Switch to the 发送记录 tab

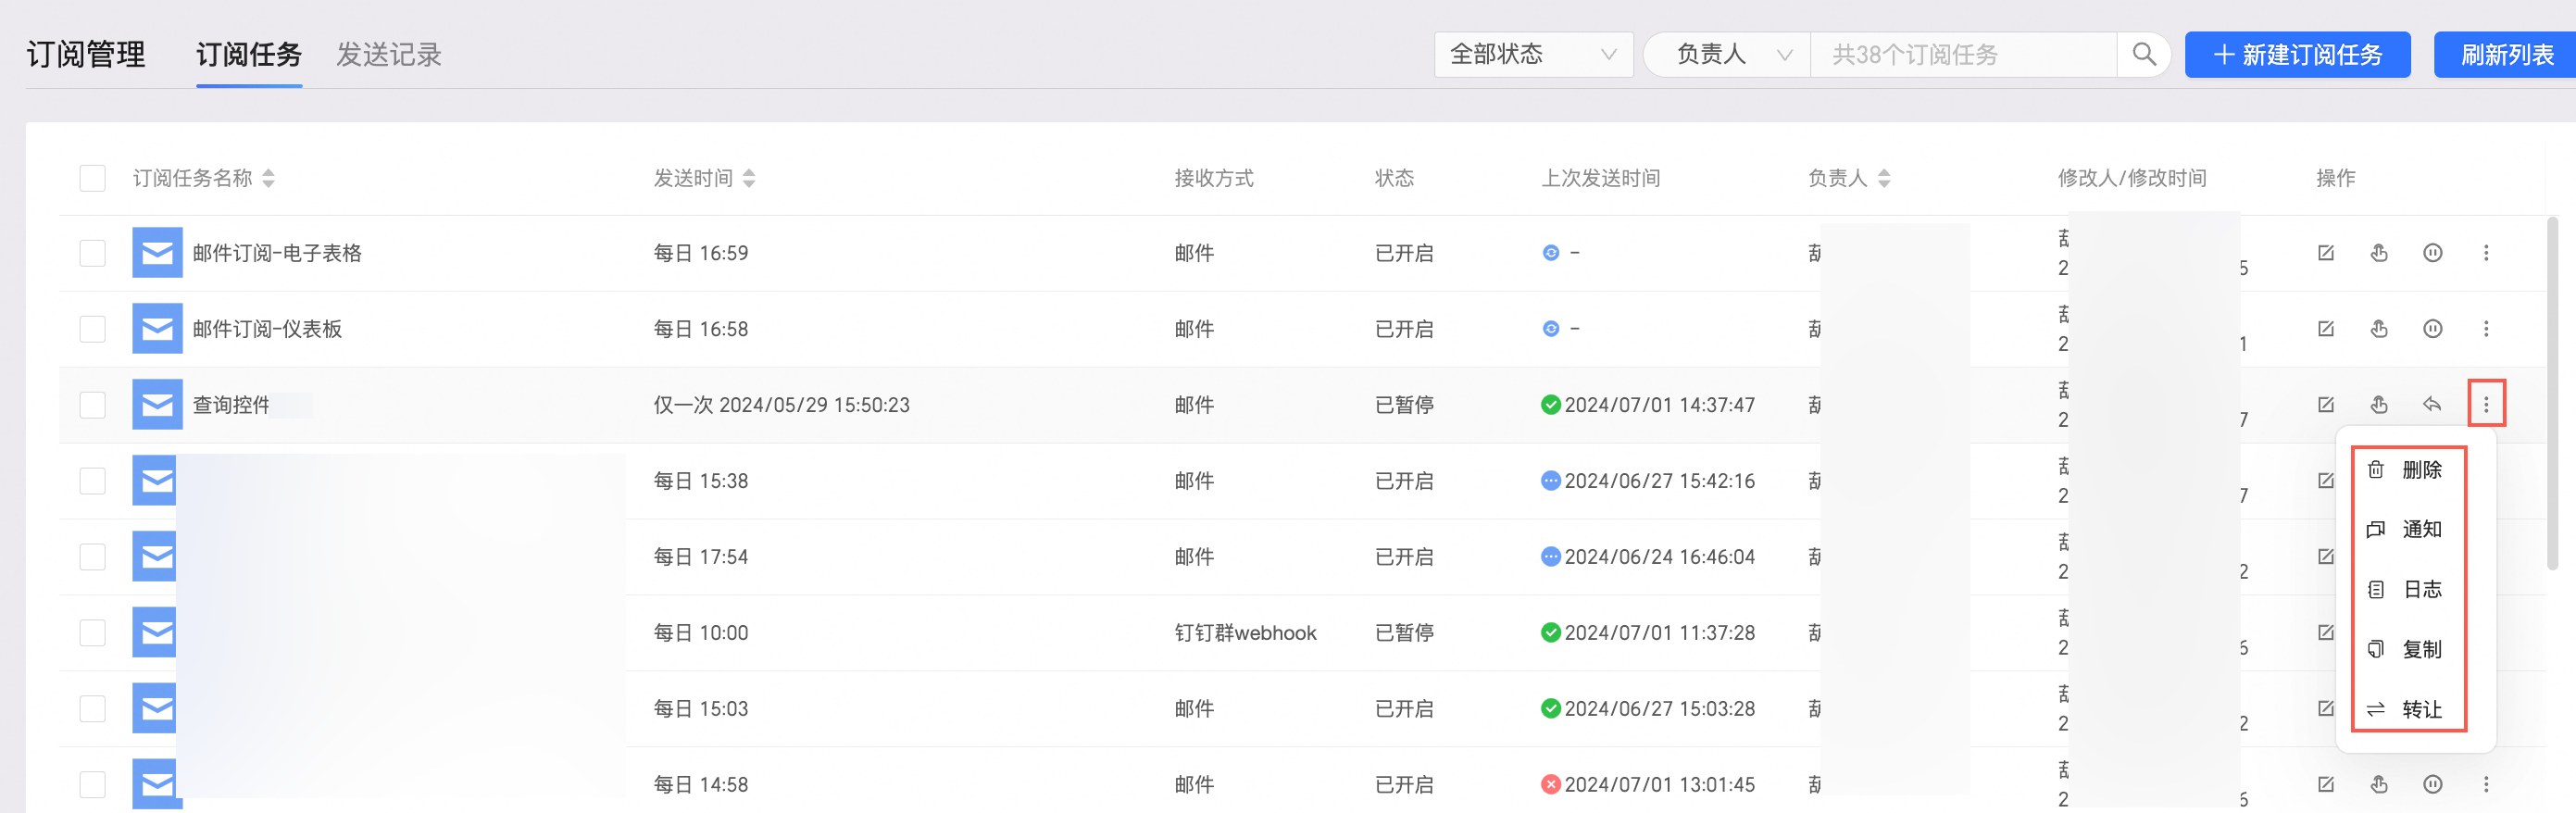388,54
